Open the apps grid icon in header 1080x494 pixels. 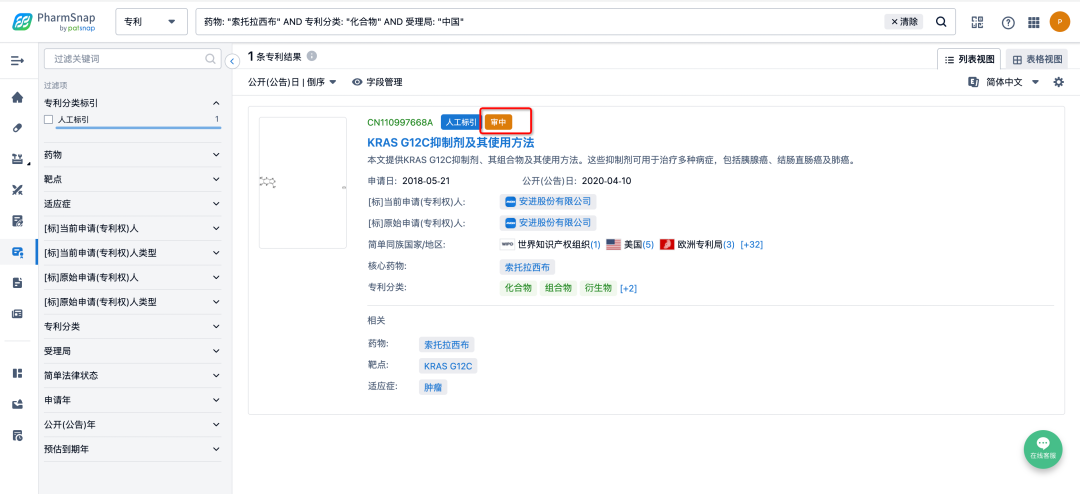[x=1033, y=23]
